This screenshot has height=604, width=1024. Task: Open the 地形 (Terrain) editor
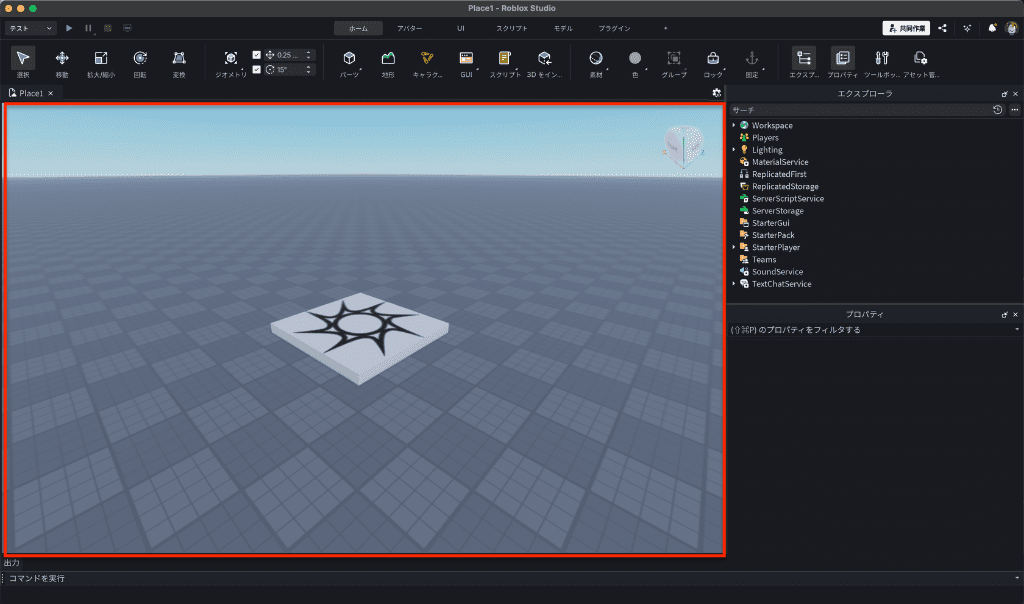pos(388,59)
